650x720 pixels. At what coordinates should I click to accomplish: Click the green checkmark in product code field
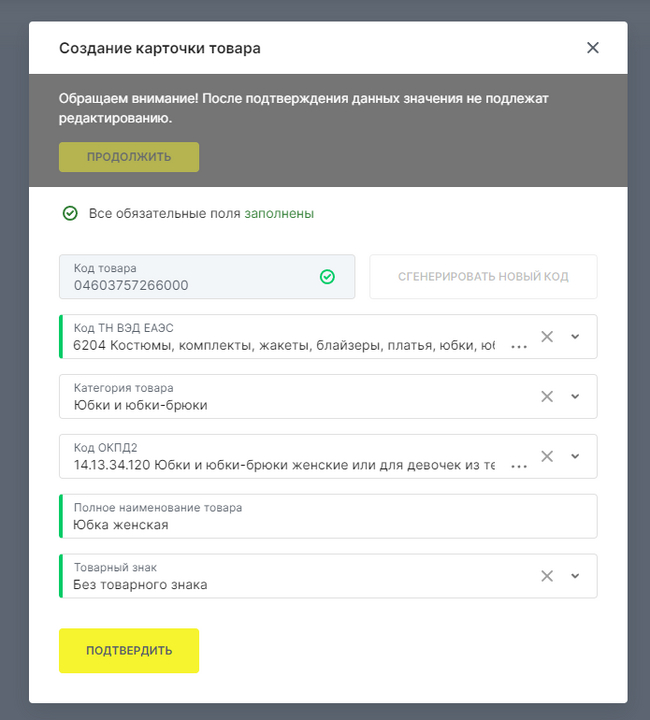tap(327, 276)
